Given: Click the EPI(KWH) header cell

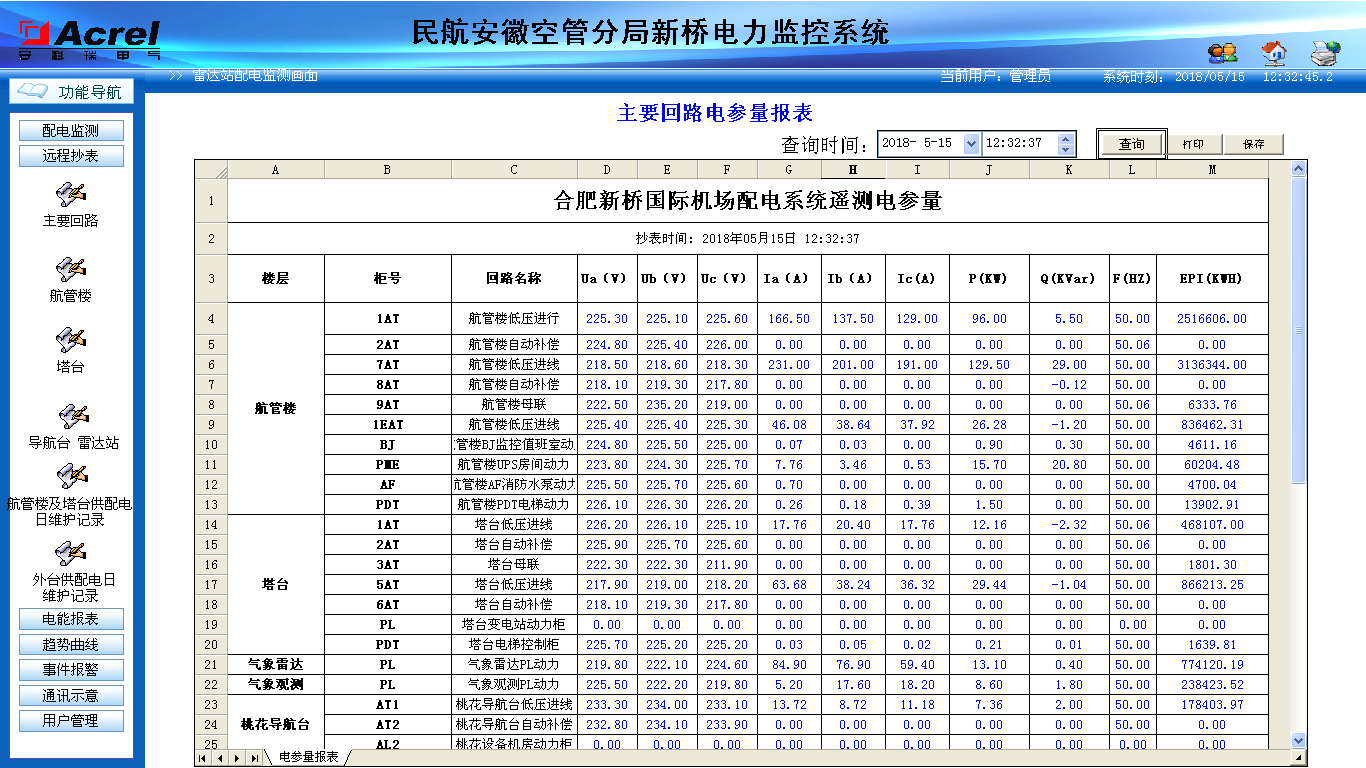Looking at the screenshot, I should (1212, 279).
